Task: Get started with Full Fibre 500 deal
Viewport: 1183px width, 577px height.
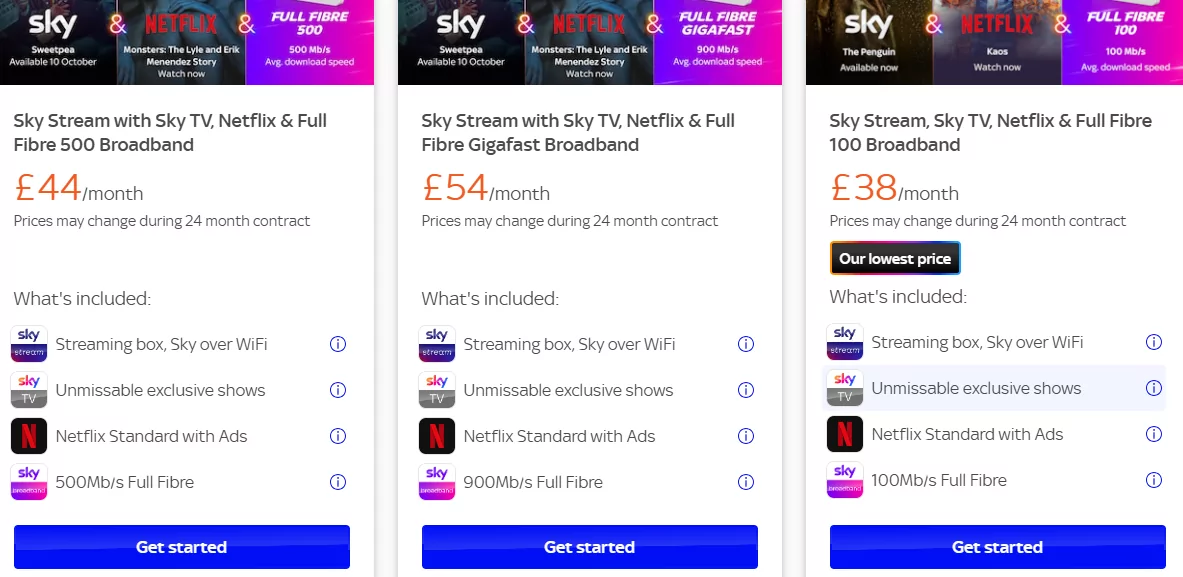Action: 182,547
